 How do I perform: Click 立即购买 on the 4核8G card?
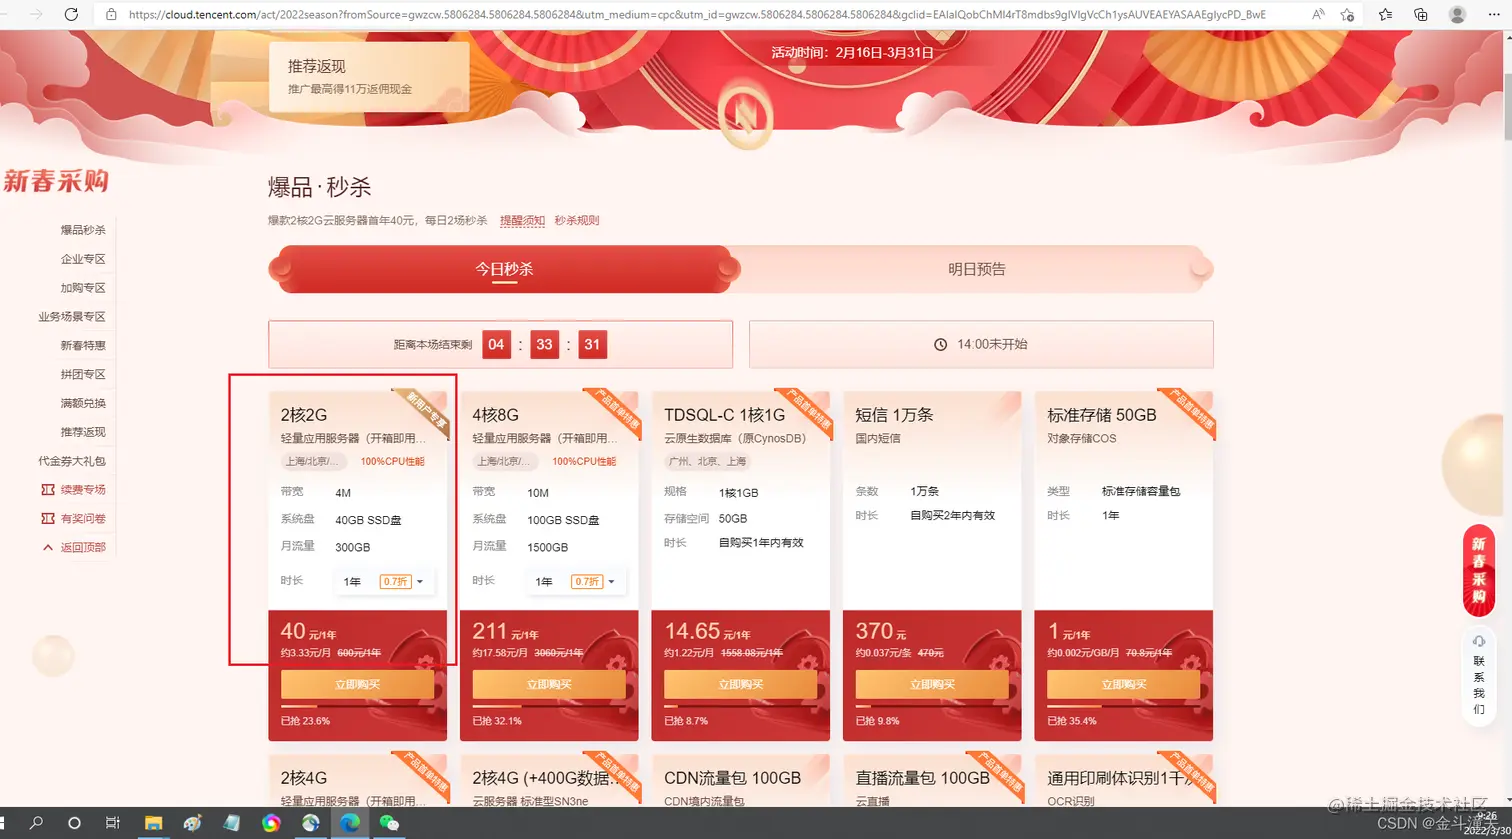549,684
